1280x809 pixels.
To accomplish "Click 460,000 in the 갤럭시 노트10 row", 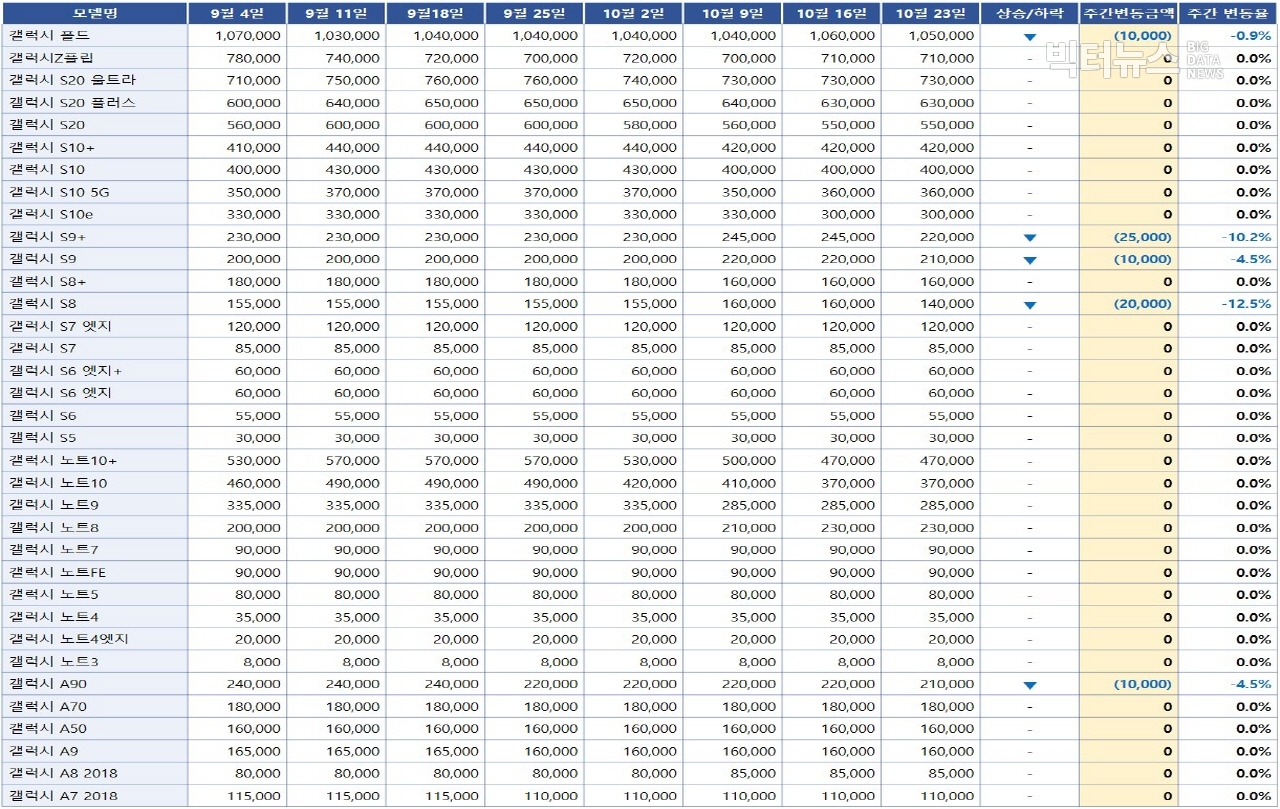I will click(254, 483).
